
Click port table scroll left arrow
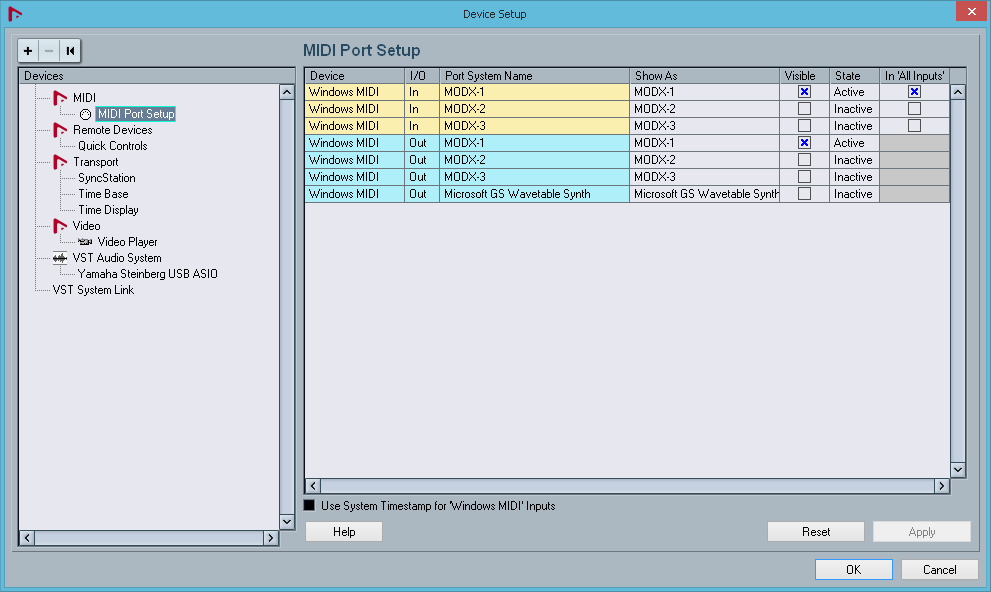pos(313,486)
